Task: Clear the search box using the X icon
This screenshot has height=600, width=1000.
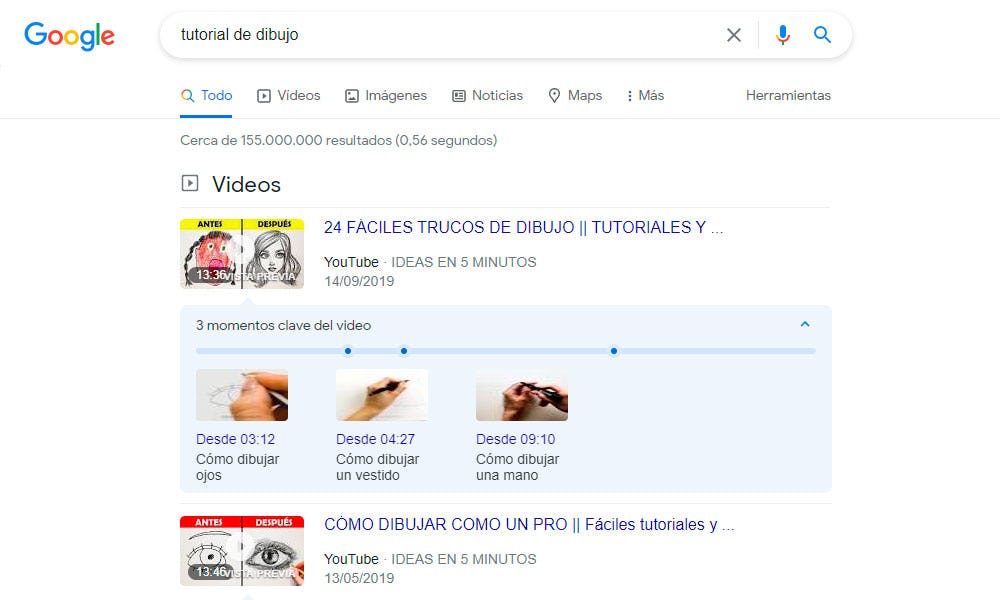Action: pos(733,34)
